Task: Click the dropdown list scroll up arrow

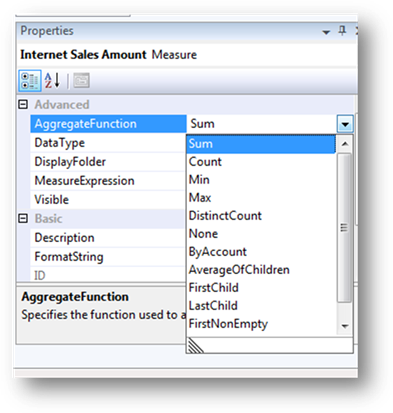Action: click(x=345, y=144)
